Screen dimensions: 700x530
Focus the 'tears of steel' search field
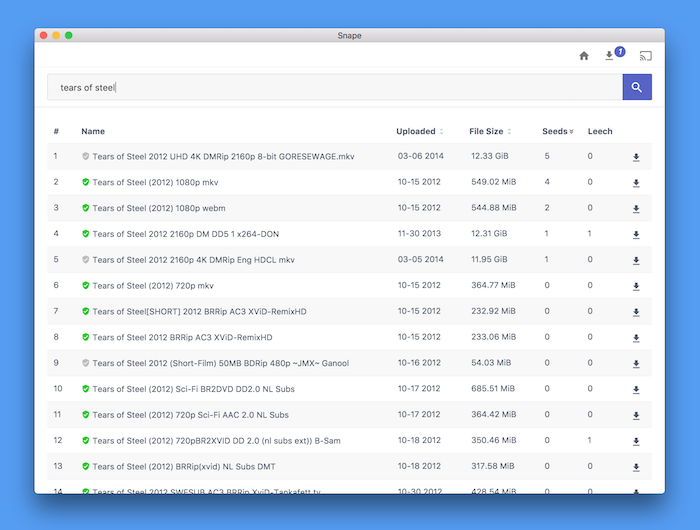click(x=335, y=87)
